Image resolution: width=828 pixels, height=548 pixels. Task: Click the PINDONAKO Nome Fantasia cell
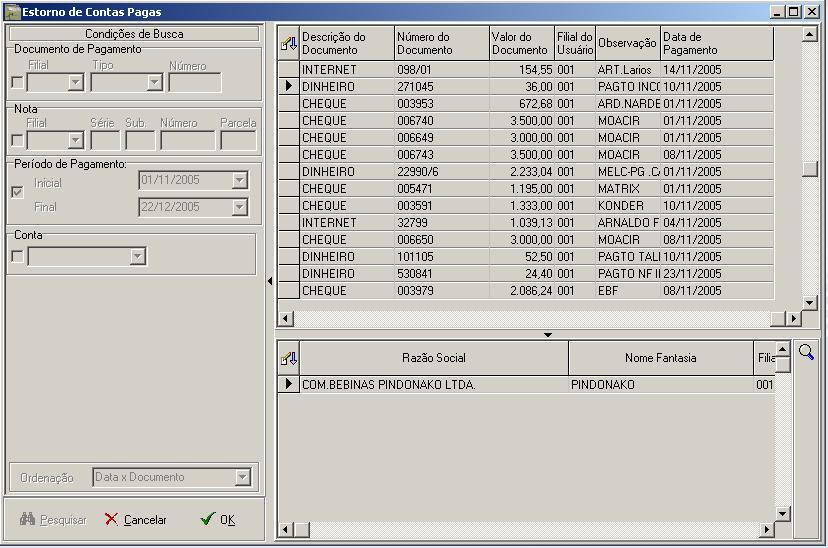[661, 384]
